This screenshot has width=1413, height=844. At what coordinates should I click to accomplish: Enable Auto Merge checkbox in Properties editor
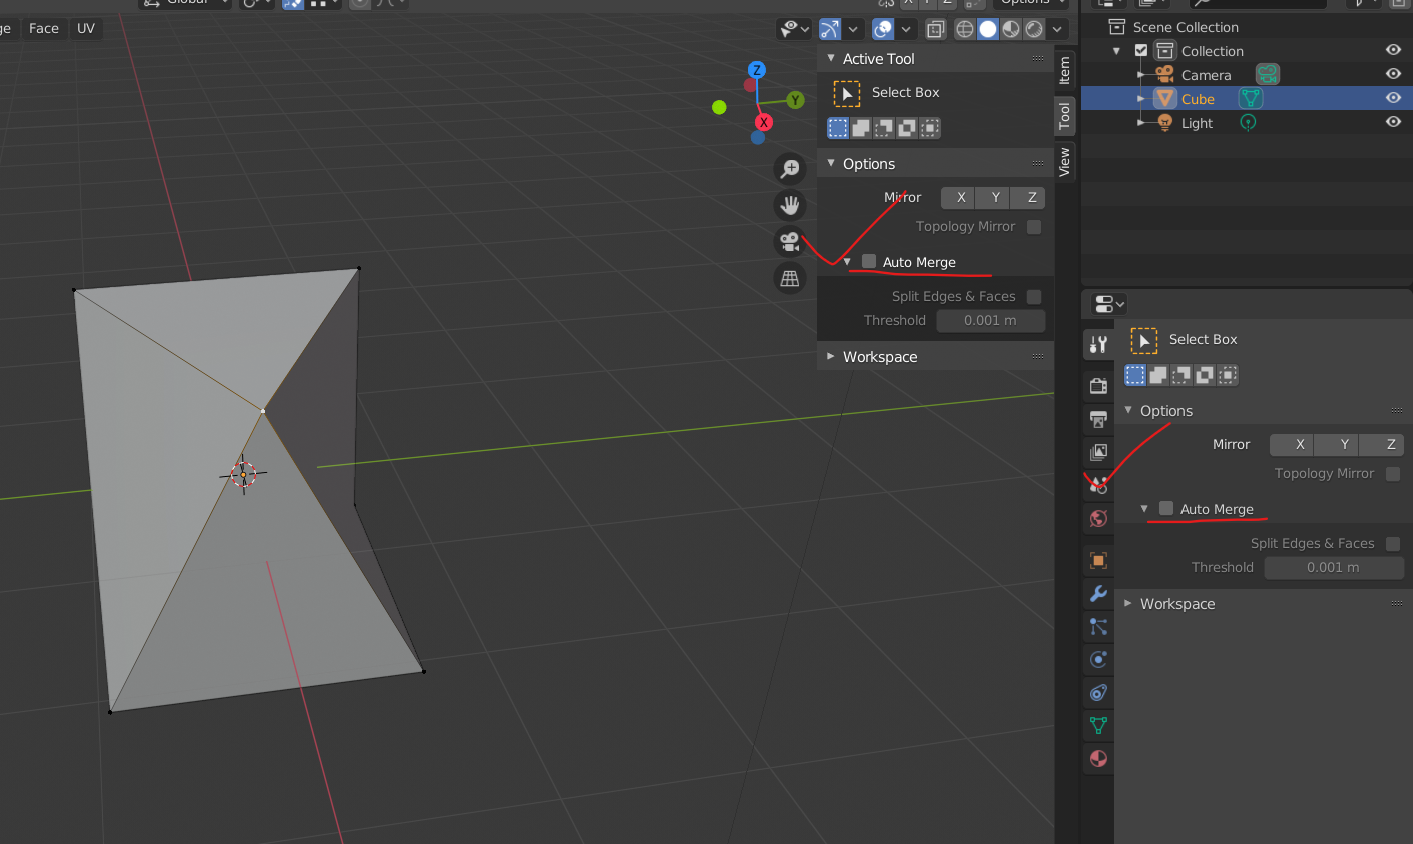click(x=1166, y=508)
